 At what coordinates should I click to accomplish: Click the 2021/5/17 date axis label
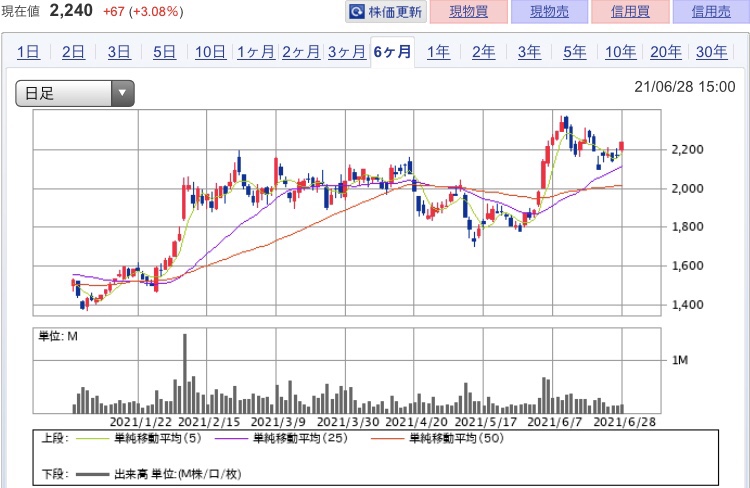pyautogui.click(x=485, y=422)
